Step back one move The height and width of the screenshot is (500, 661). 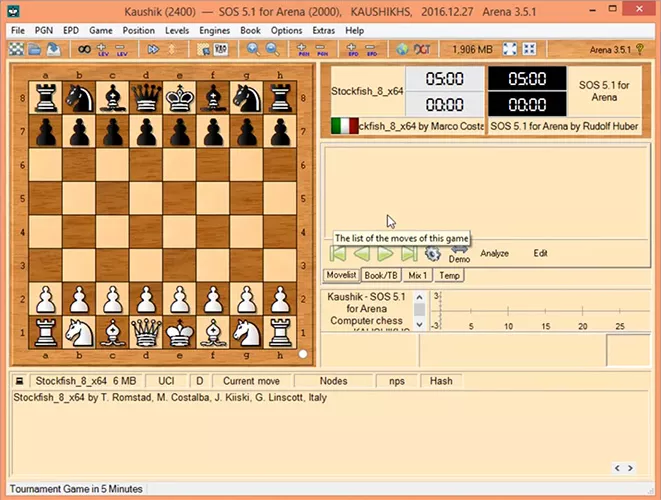click(362, 253)
